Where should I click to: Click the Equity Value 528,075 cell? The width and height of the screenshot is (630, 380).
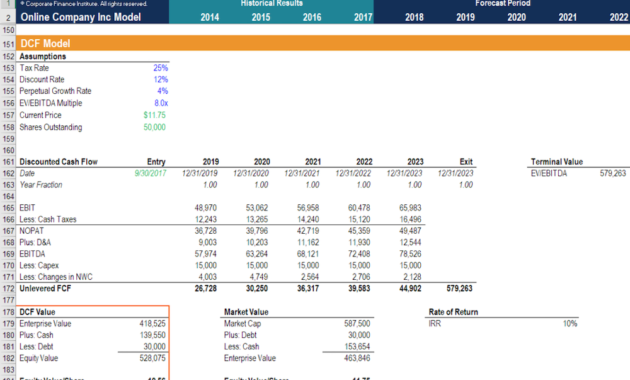click(152, 358)
